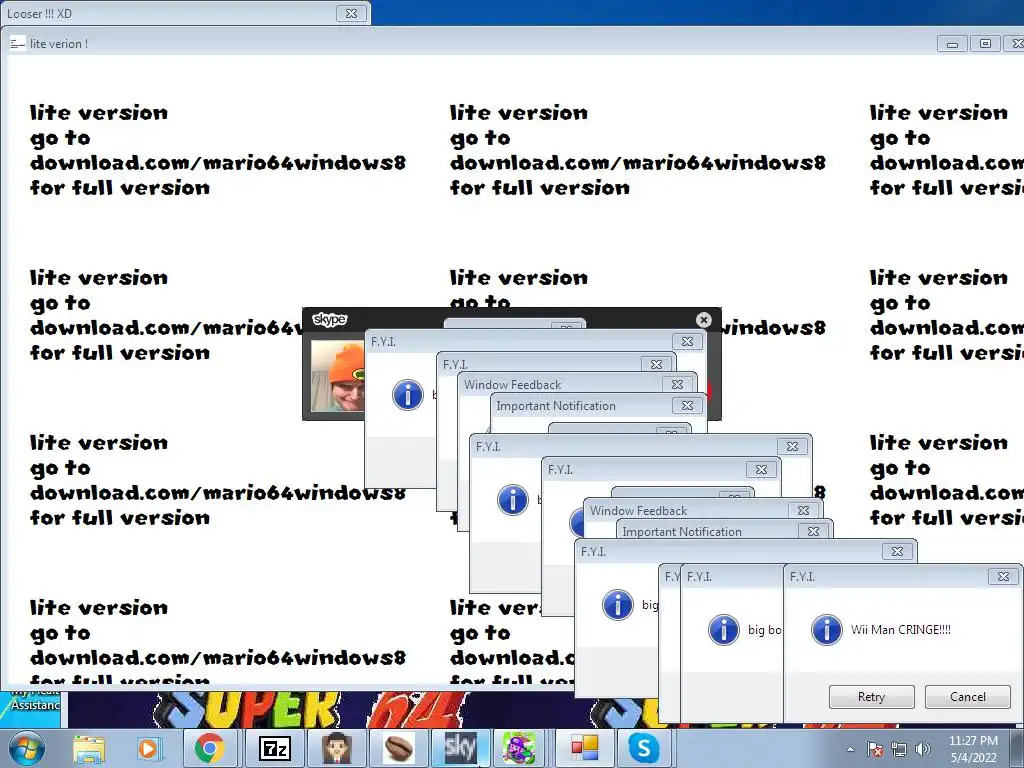Restore down the 'lite verion !' window
Viewport: 1024px width, 768px height.
click(x=985, y=44)
